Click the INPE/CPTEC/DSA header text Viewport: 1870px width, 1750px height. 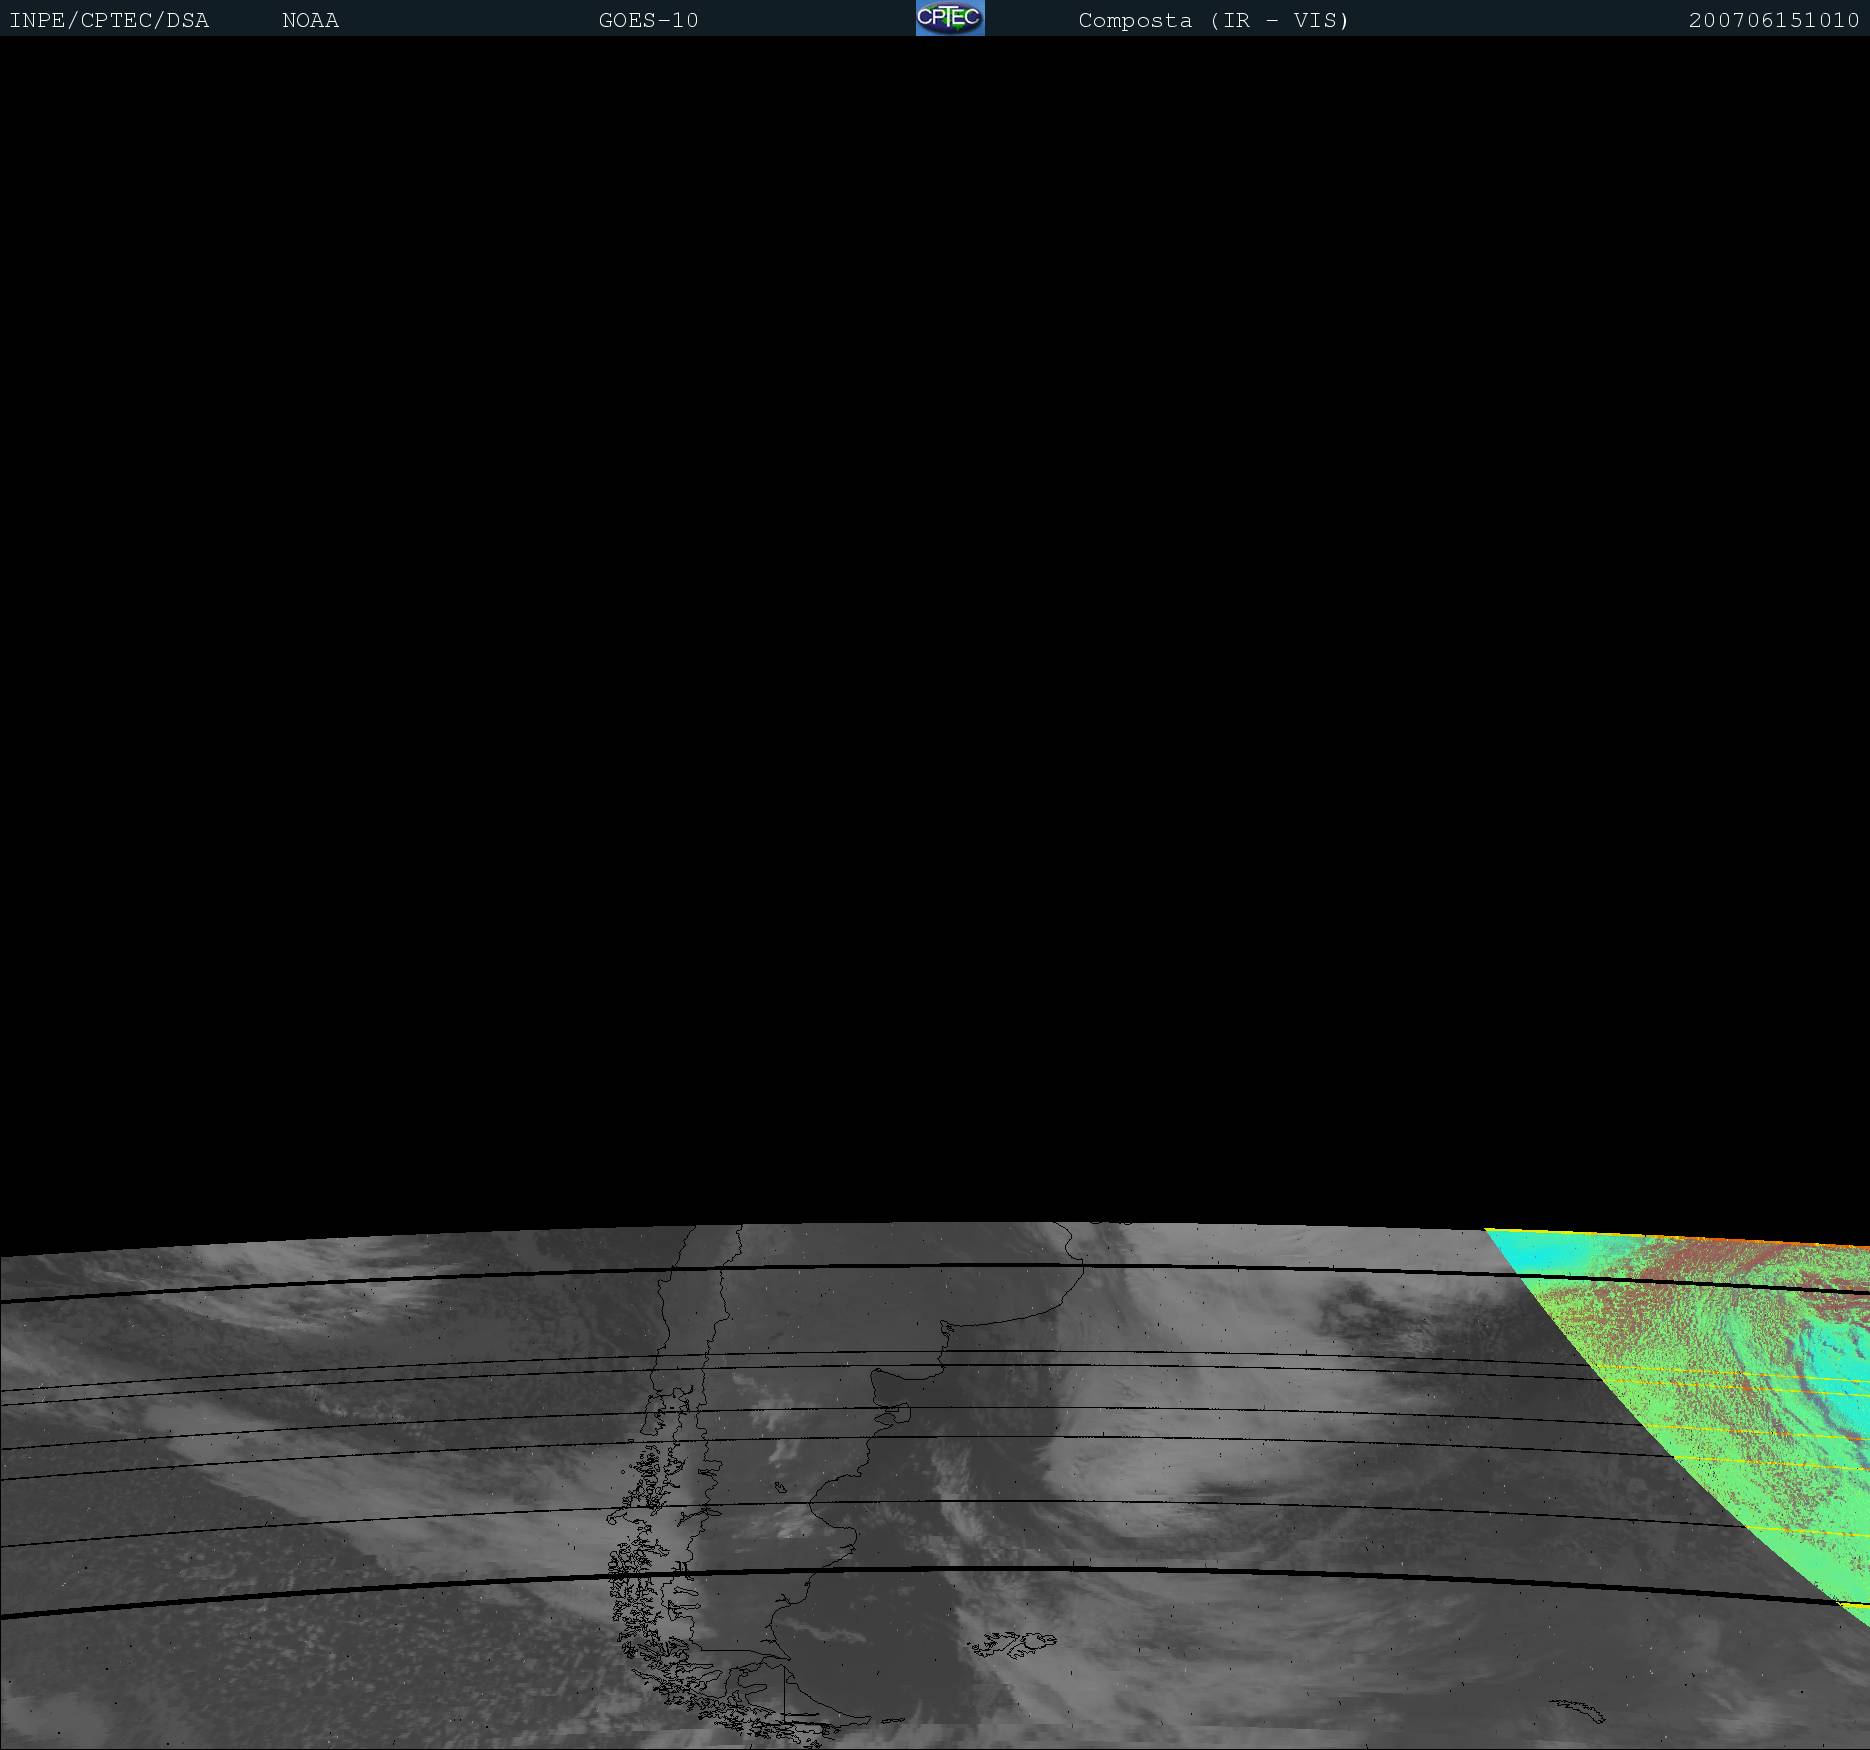pos(109,21)
